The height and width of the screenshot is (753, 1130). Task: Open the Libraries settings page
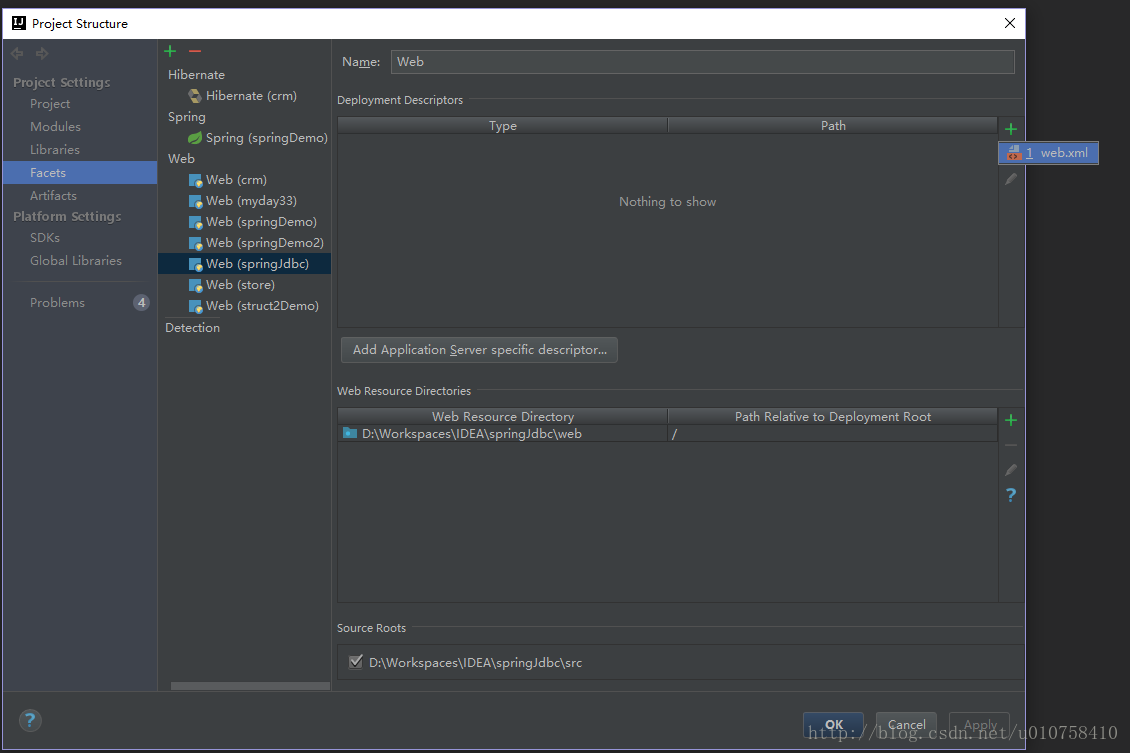[55, 150]
